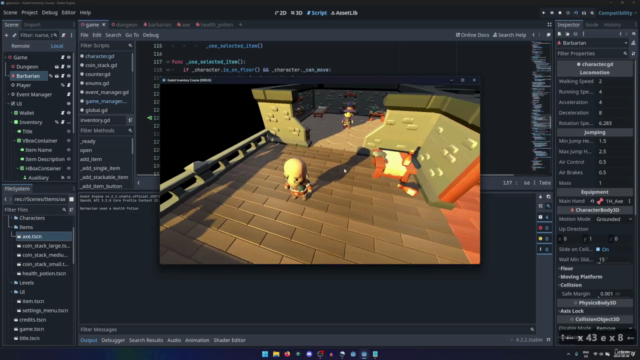Toggle visibility of the Game node
Image resolution: width=640 pixels, height=360 pixels.
point(69,58)
